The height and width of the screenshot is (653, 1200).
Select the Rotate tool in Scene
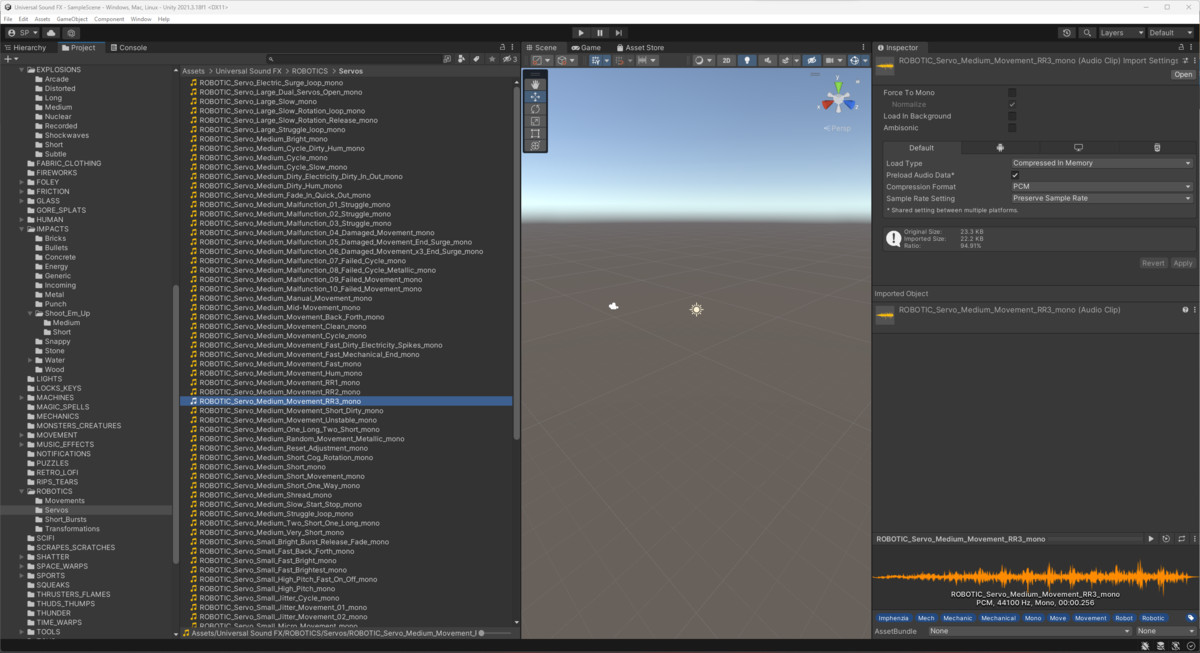point(536,109)
